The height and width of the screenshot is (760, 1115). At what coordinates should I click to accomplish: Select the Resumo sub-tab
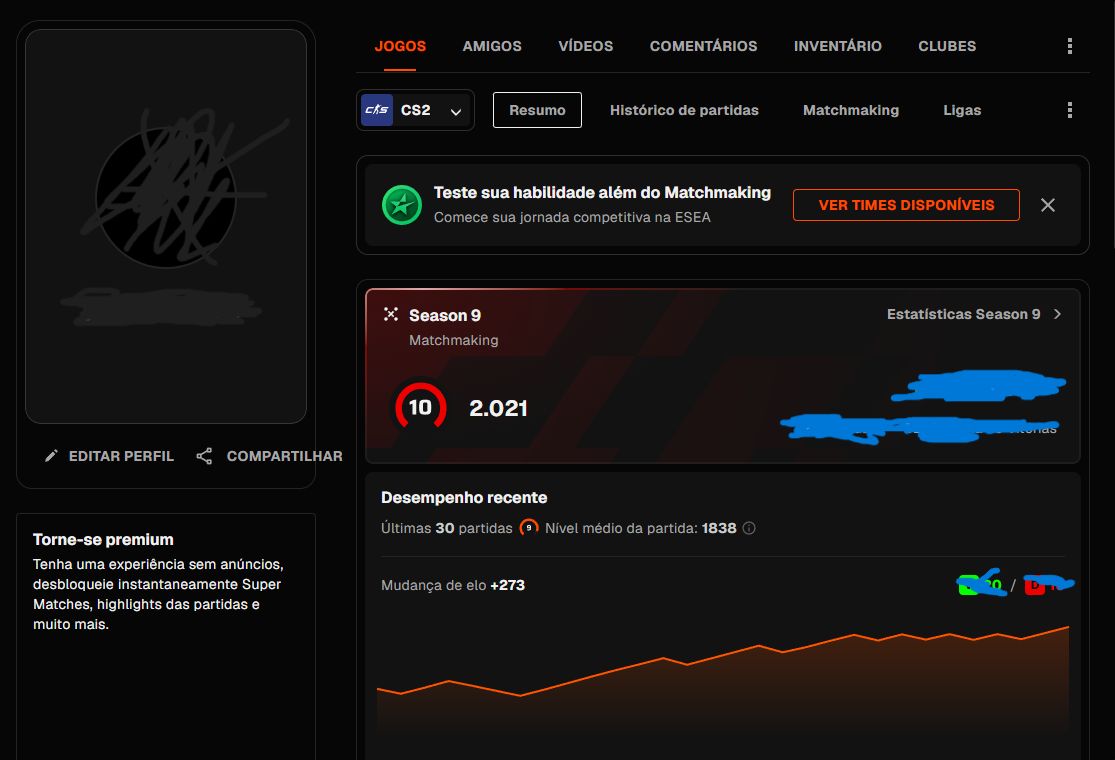coord(537,110)
